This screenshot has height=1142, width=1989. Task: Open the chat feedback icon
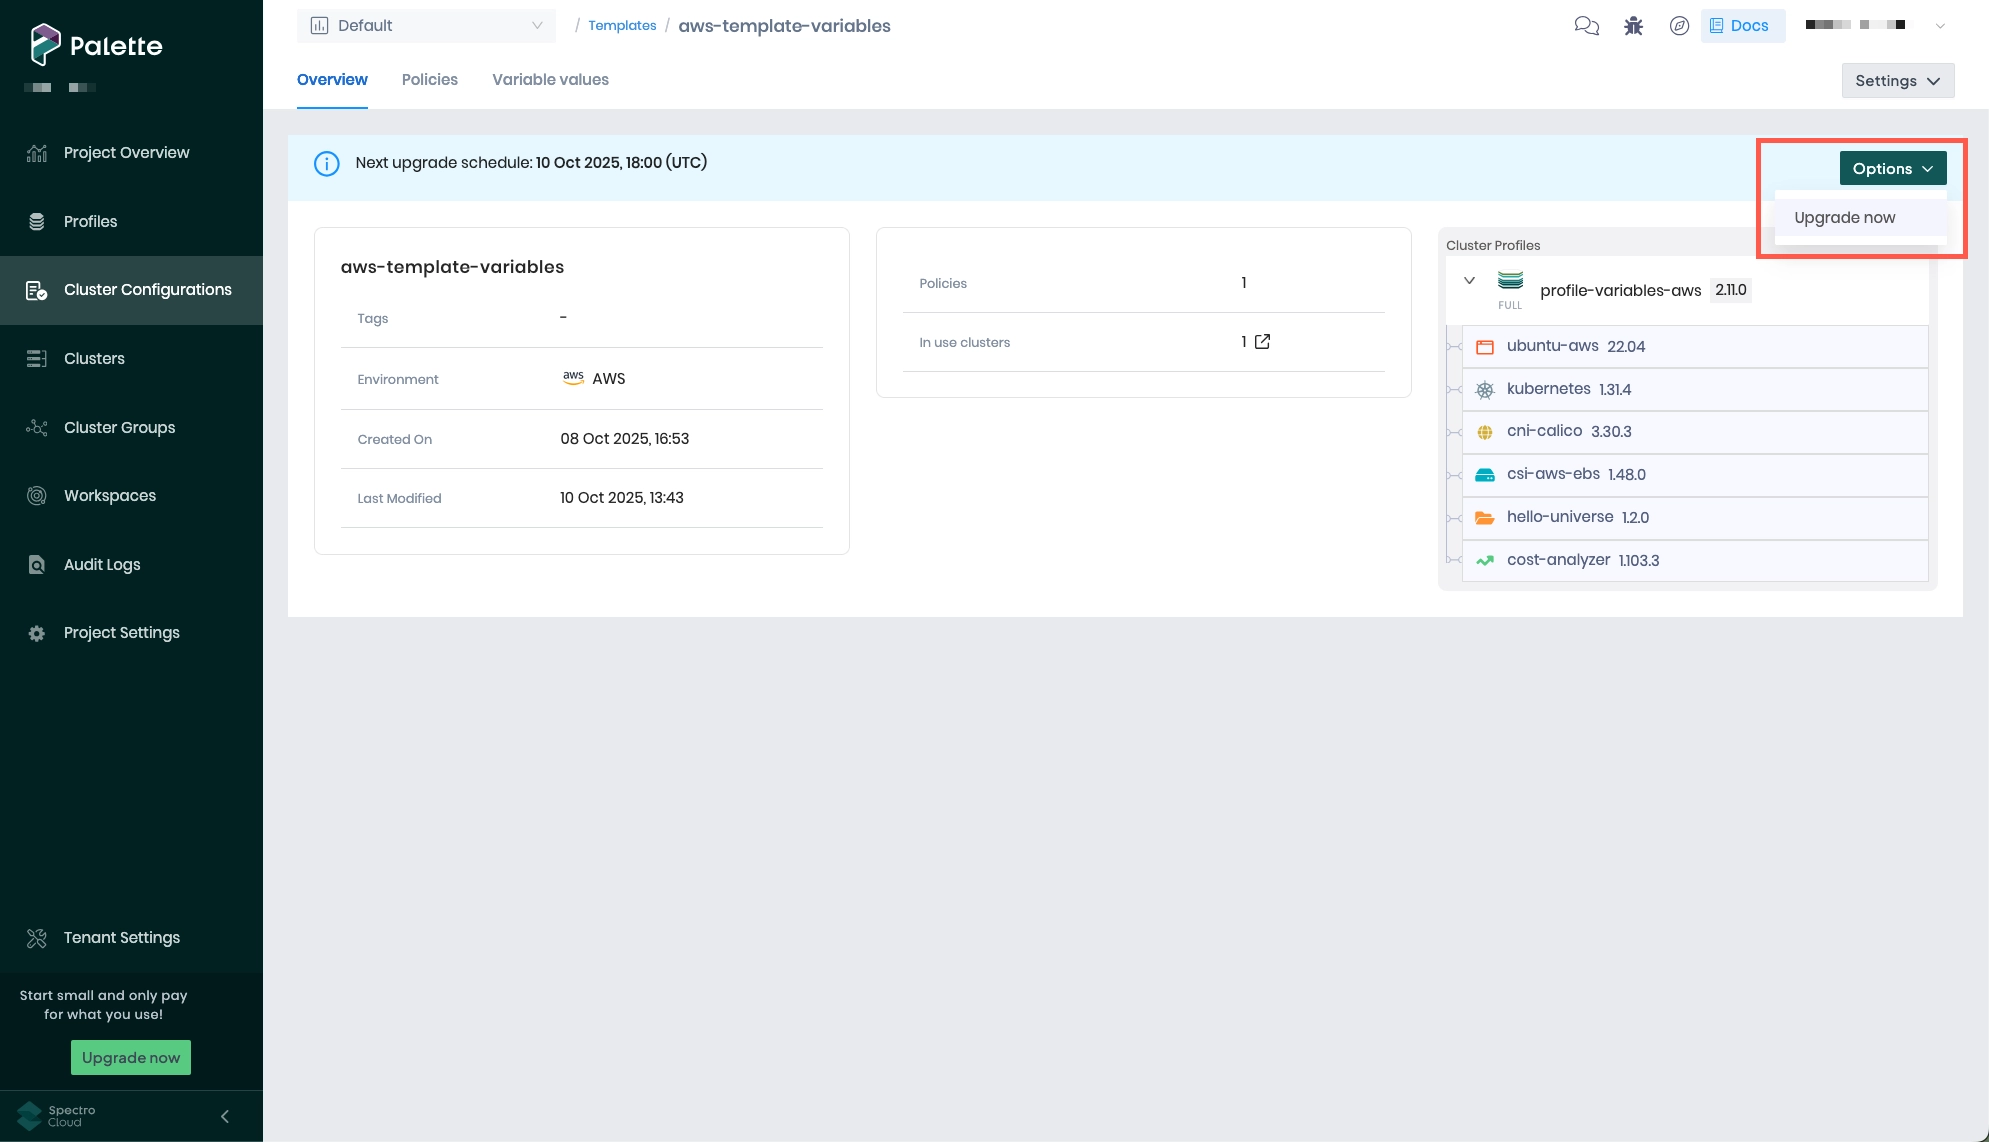coord(1587,26)
